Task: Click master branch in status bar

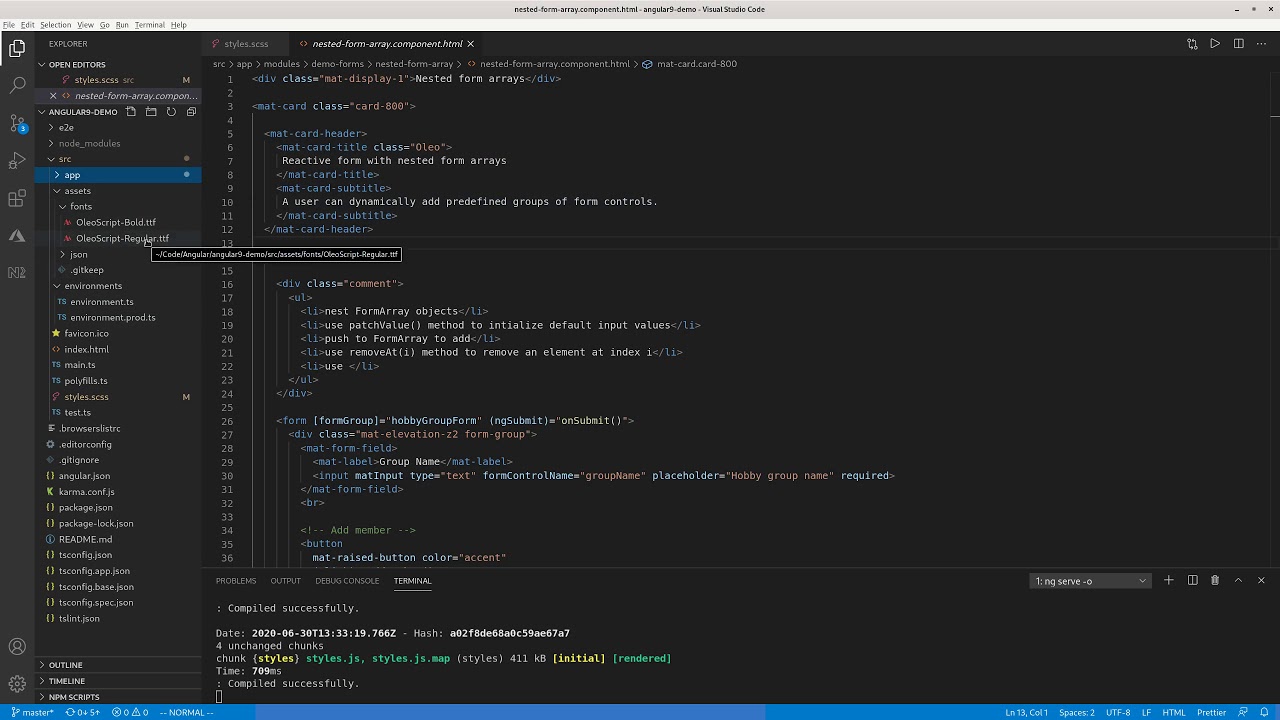Action: tap(32, 713)
